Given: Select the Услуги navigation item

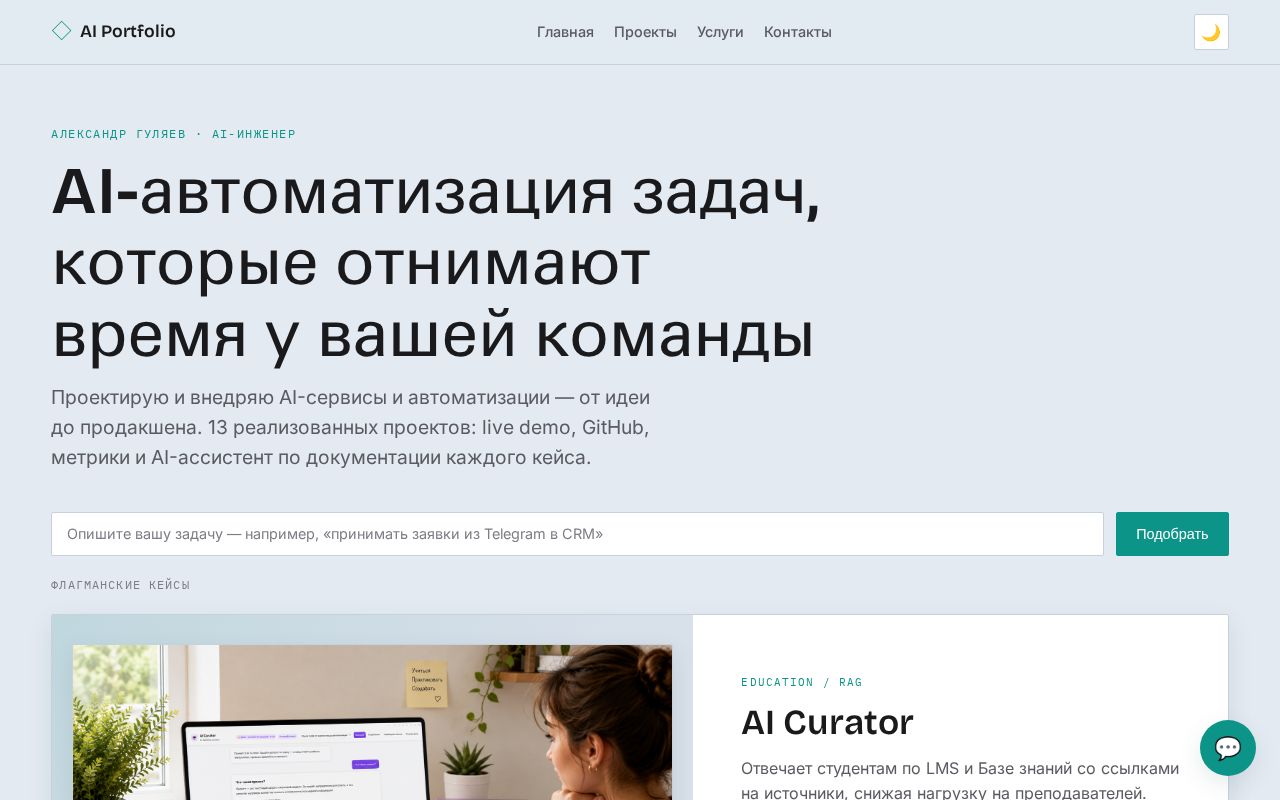Looking at the screenshot, I should 720,32.
